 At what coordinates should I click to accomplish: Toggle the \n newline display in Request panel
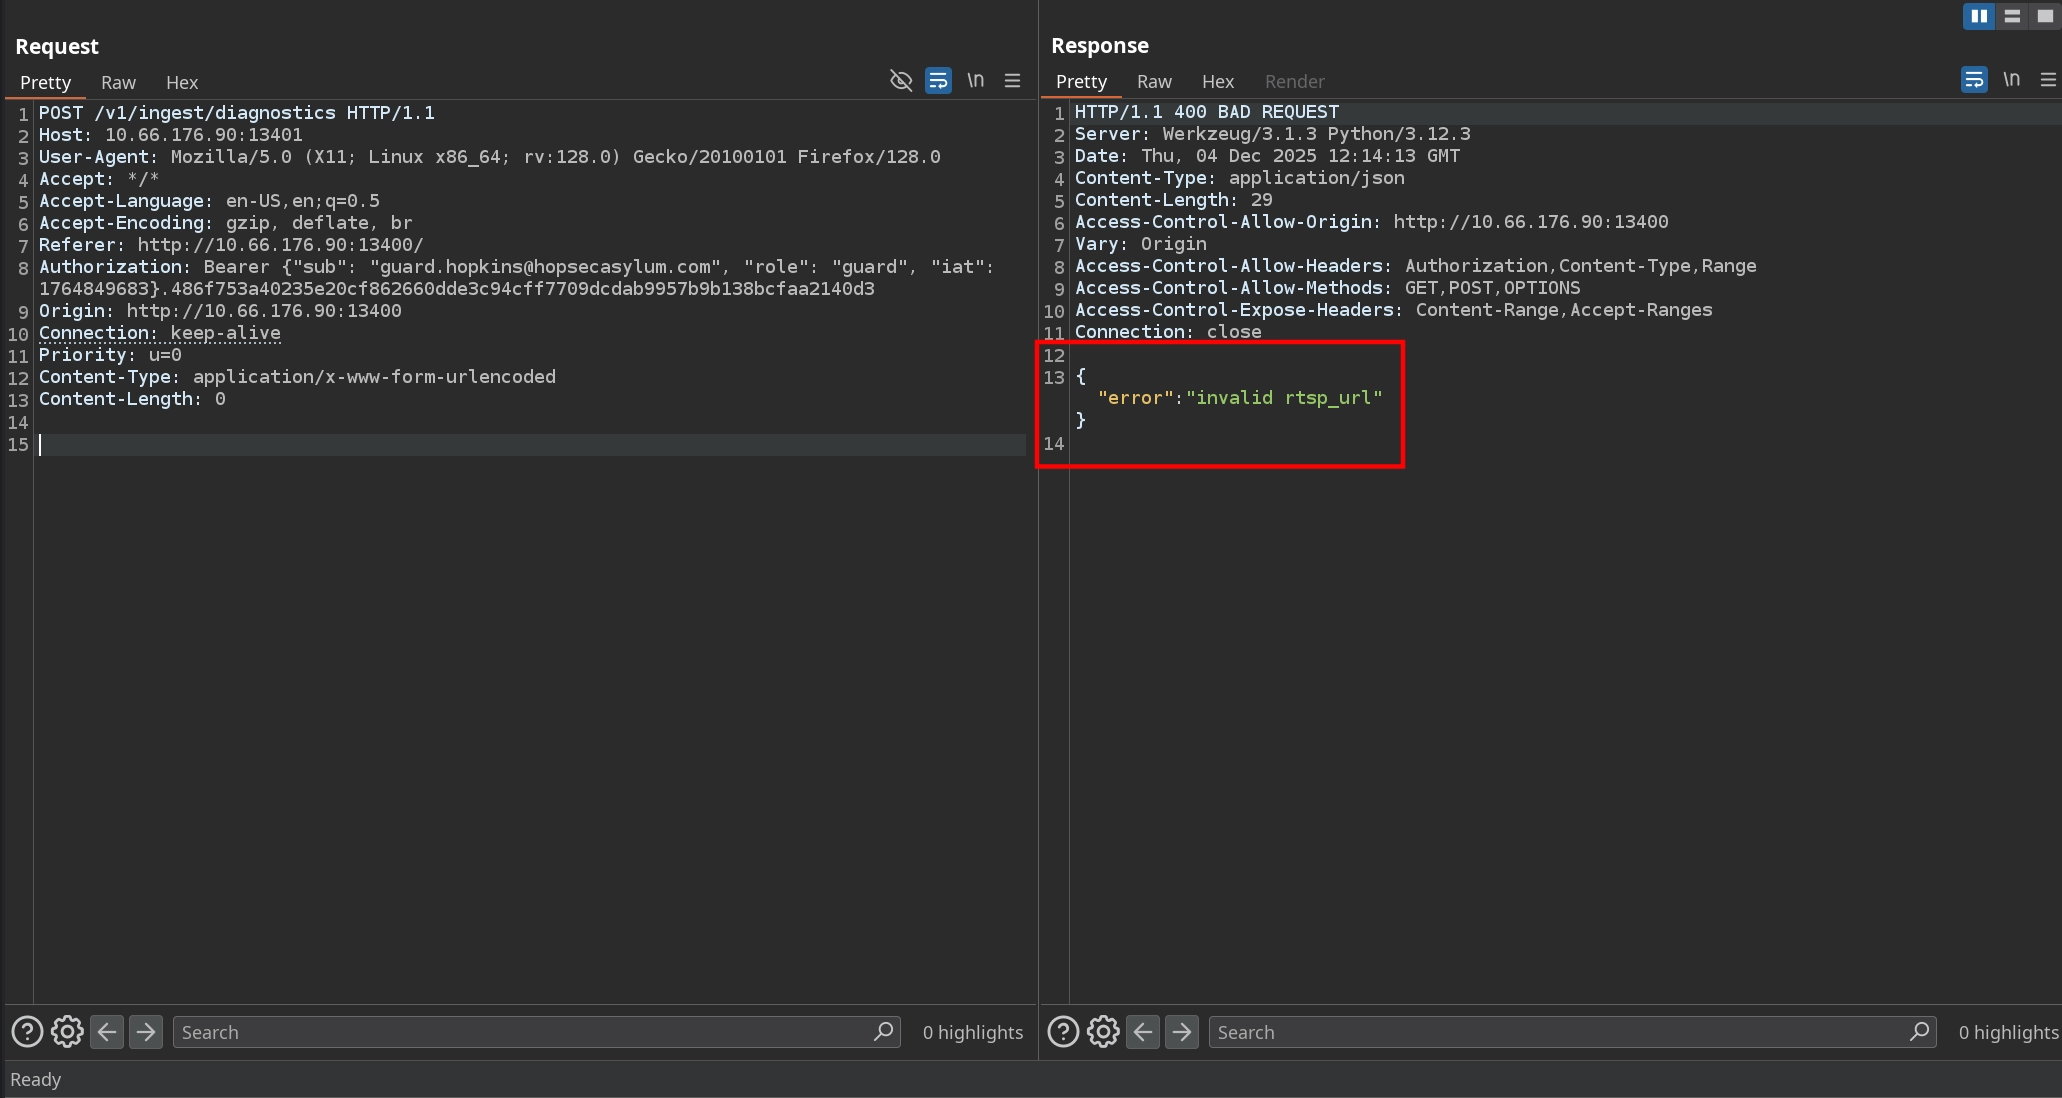(975, 81)
